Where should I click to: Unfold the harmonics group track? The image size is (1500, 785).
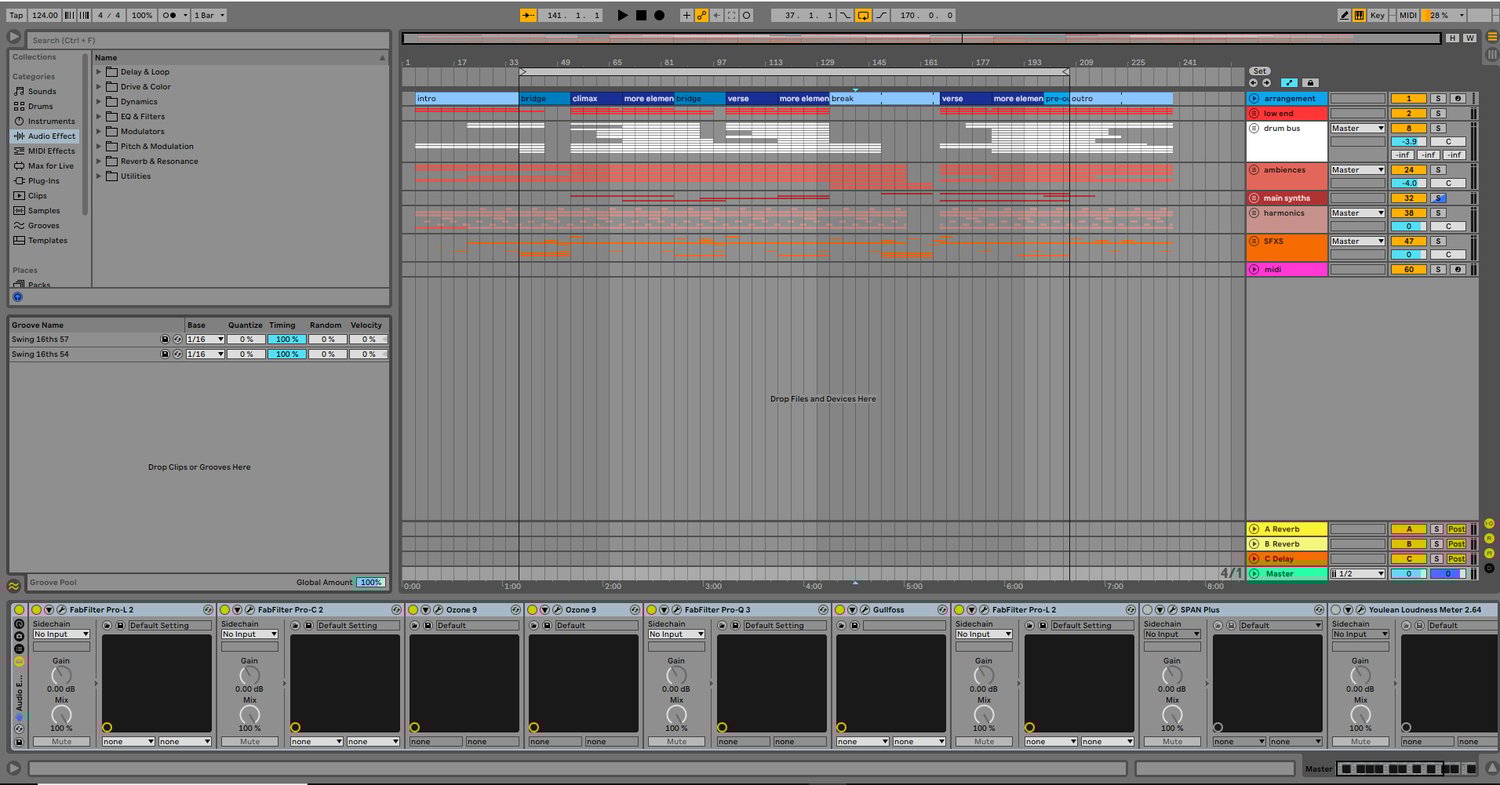coord(1254,213)
